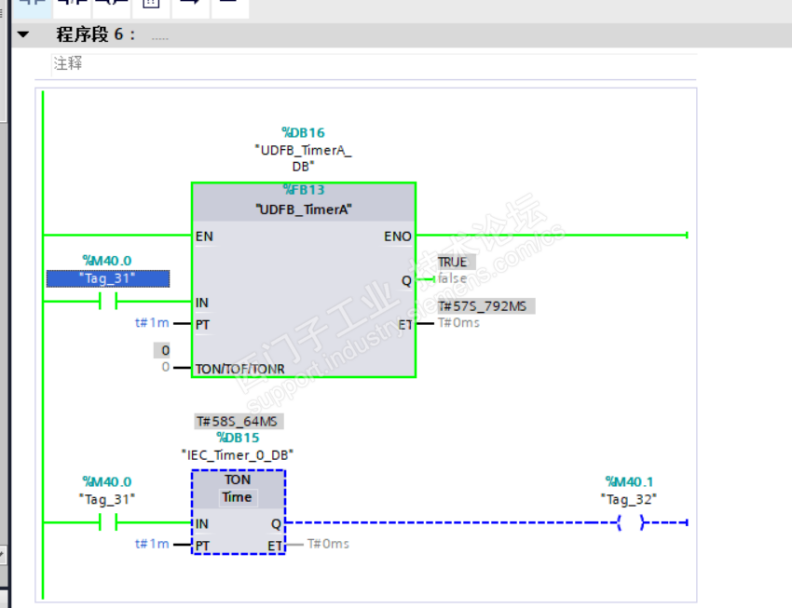Open a branch using the toolbar arrow
Screen dimensions: 792x608
[x=190, y=6]
